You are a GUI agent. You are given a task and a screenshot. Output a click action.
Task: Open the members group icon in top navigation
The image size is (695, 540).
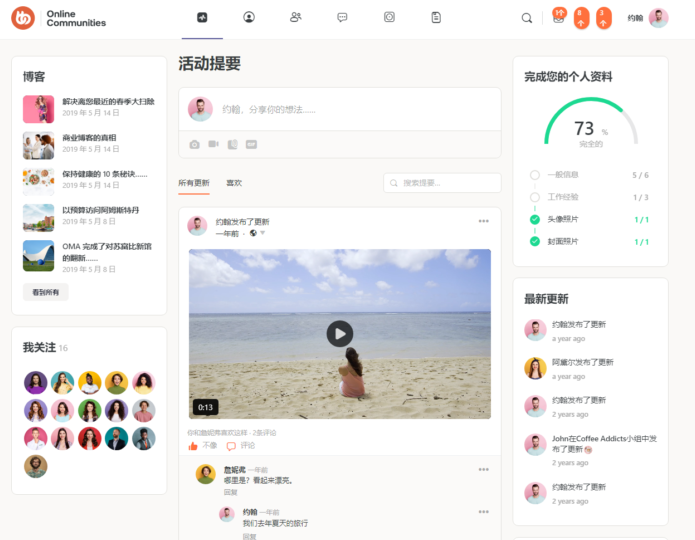[x=295, y=17]
